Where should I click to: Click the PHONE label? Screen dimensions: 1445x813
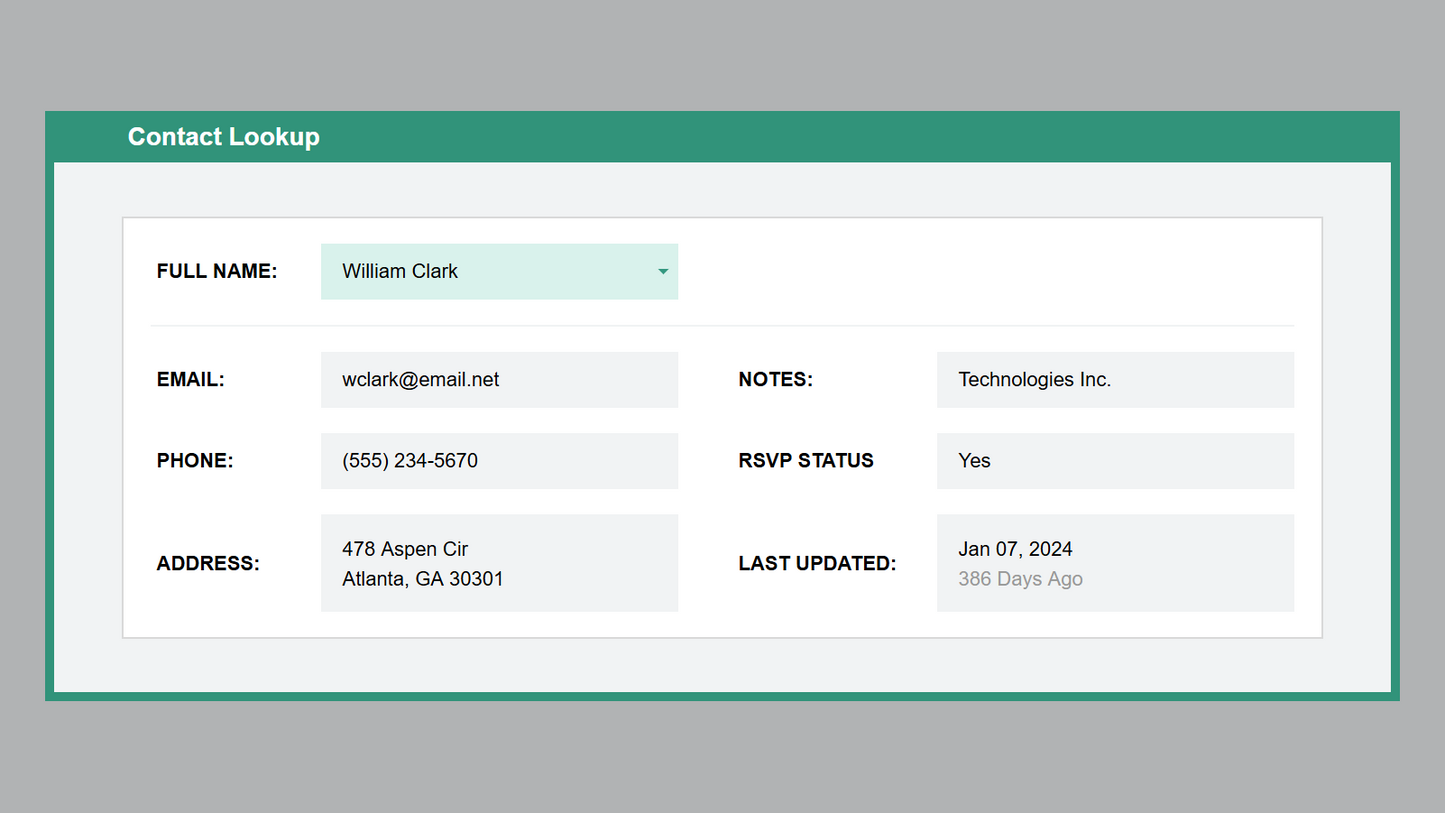pyautogui.click(x=194, y=460)
